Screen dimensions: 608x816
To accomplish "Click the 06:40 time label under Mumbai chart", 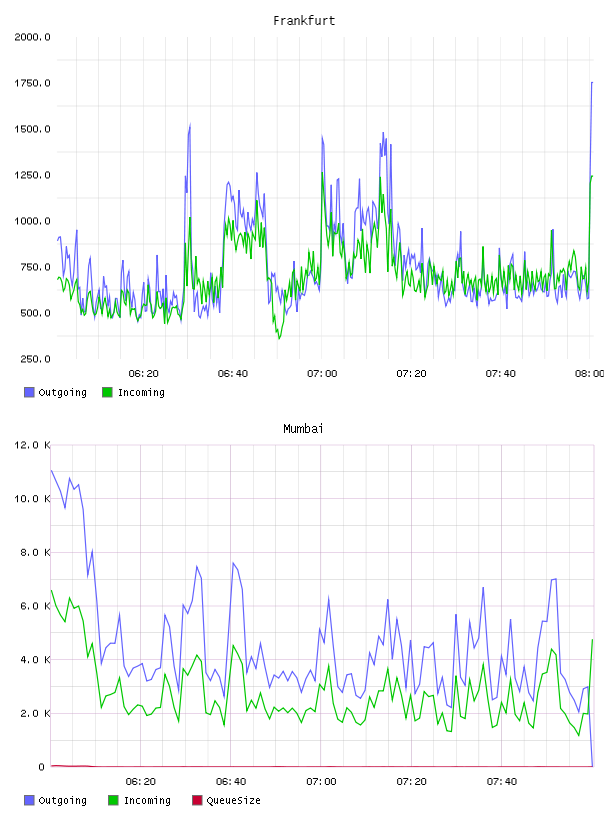I will [231, 782].
